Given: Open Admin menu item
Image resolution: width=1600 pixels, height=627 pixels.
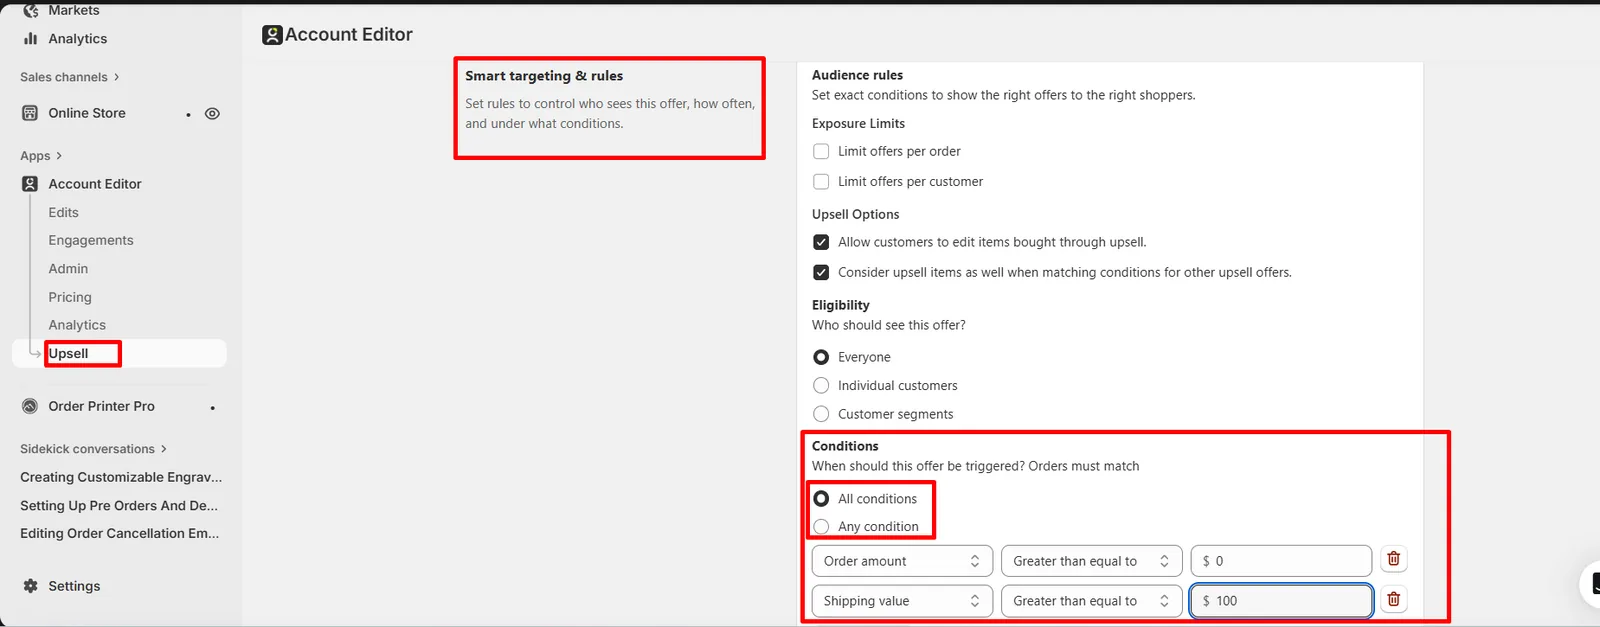Looking at the screenshot, I should tap(68, 269).
